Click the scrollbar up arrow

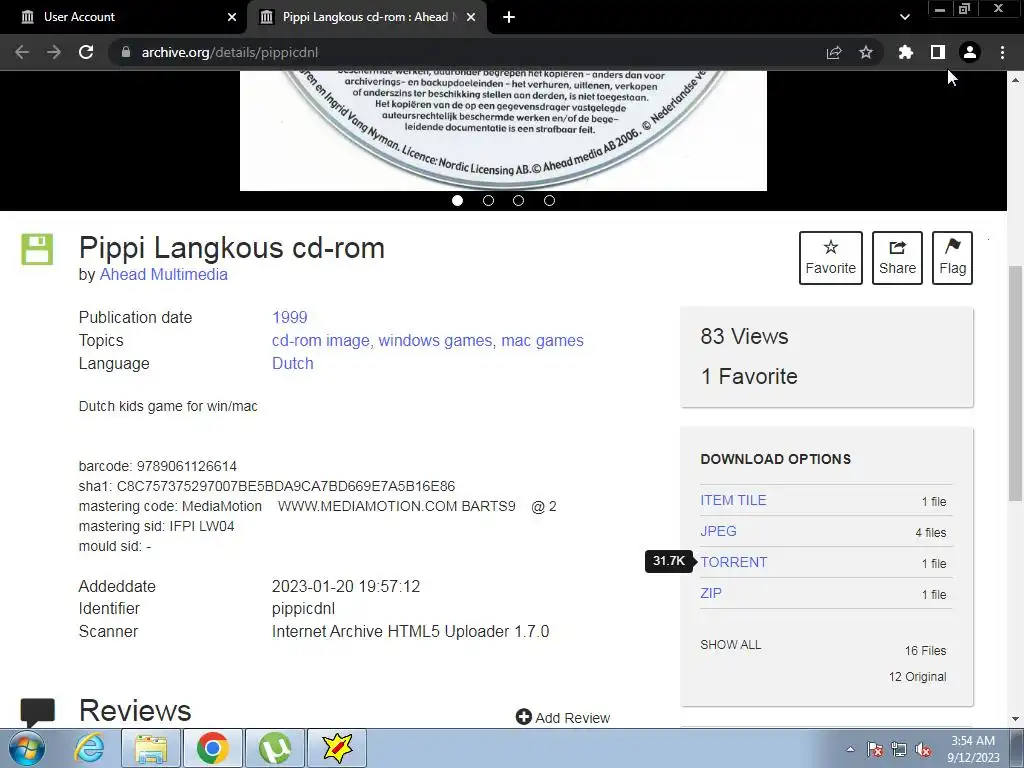coord(1015,79)
